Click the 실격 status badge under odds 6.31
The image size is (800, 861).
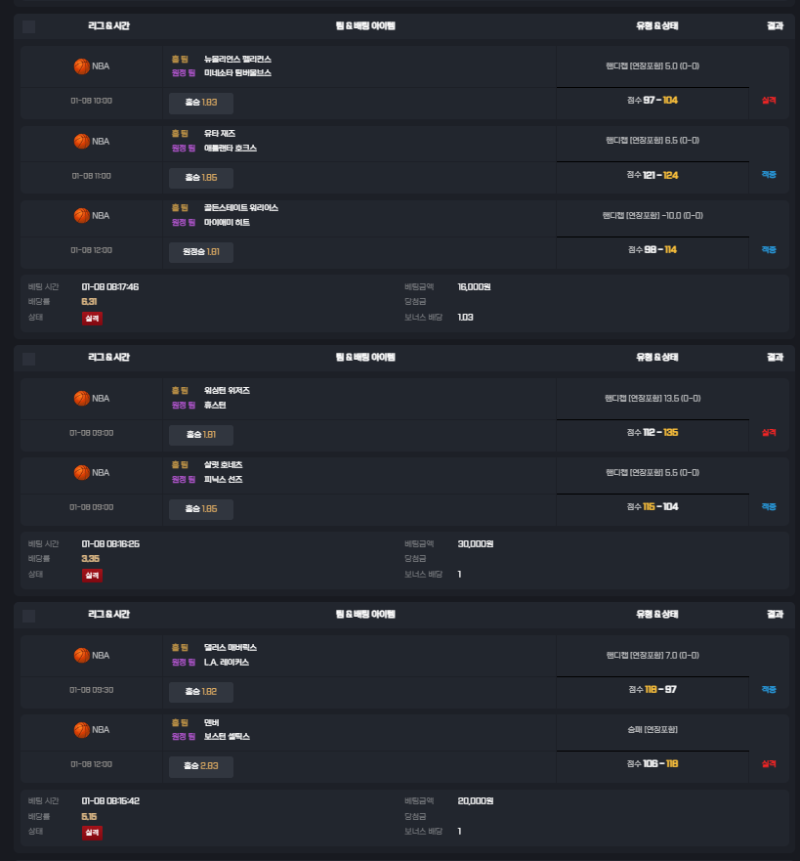[x=92, y=318]
